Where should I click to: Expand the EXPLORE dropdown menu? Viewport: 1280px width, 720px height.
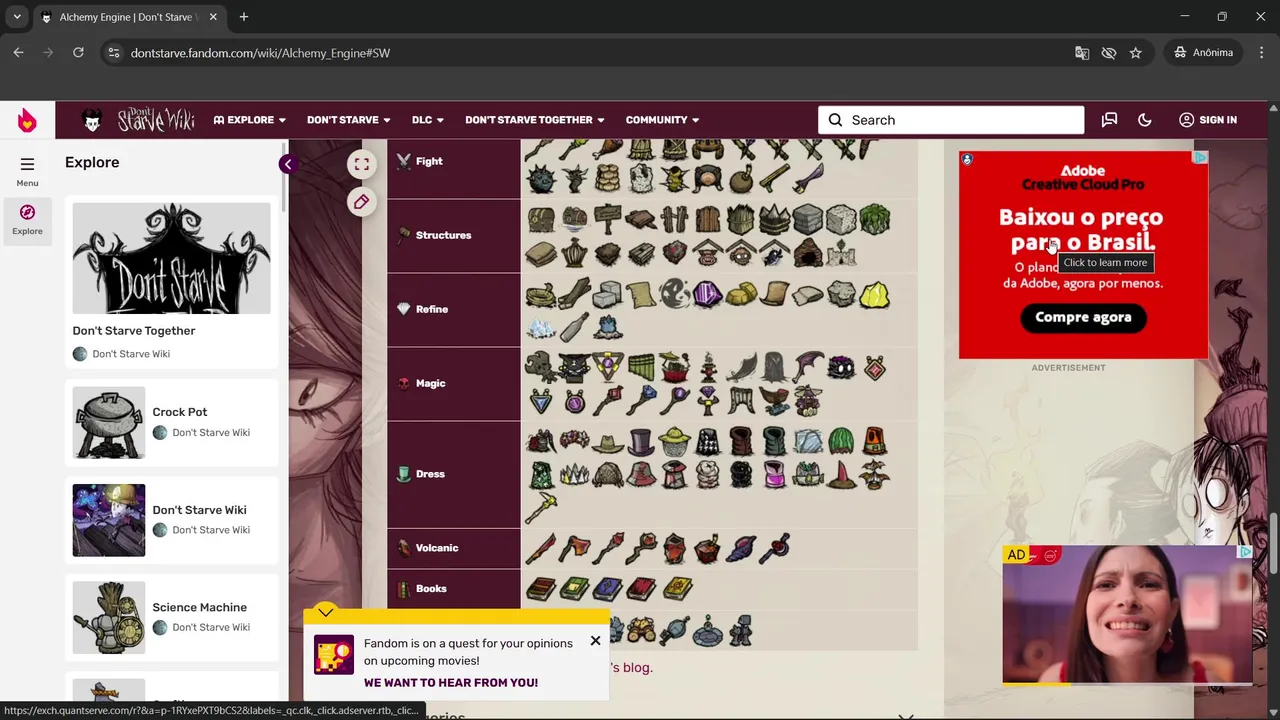pyautogui.click(x=250, y=120)
